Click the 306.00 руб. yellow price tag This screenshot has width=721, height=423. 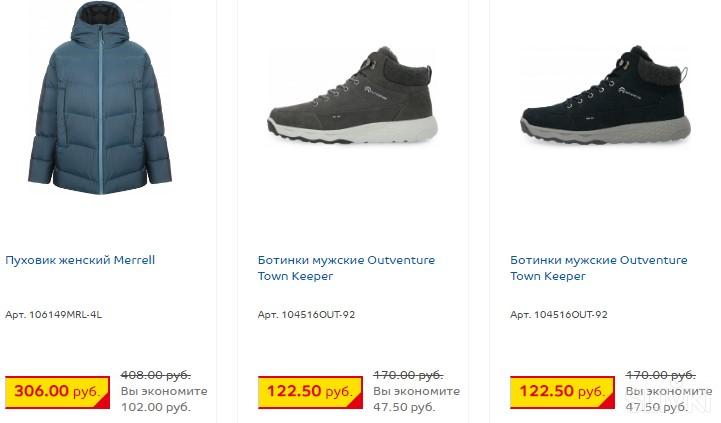pos(56,391)
